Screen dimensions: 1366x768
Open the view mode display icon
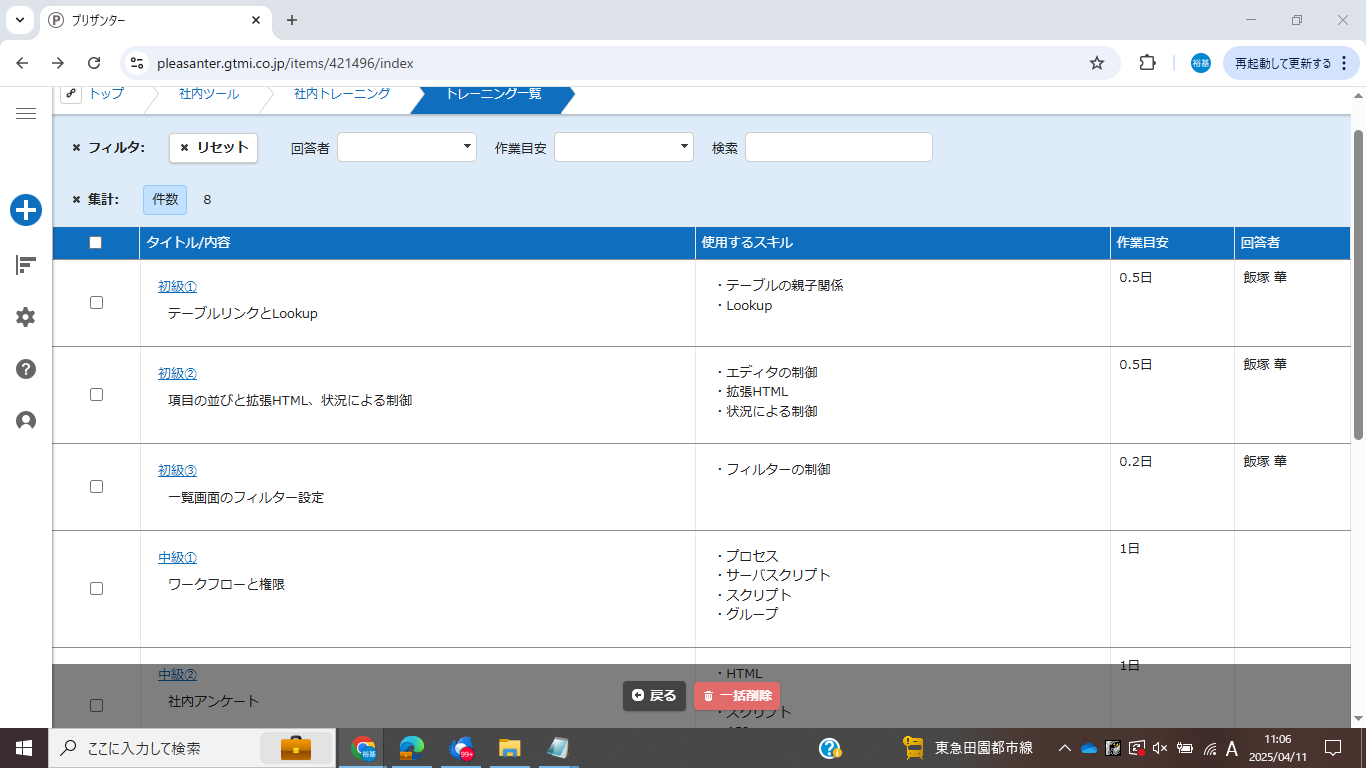[x=26, y=265]
